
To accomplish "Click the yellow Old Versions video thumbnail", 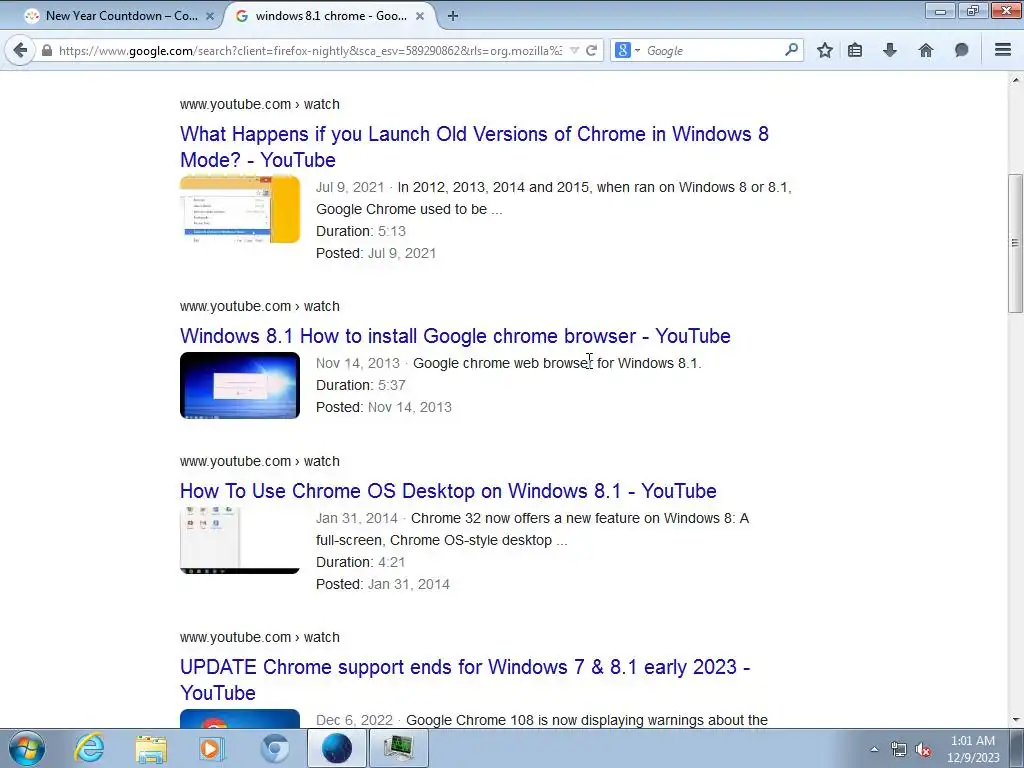I will 240,209.
